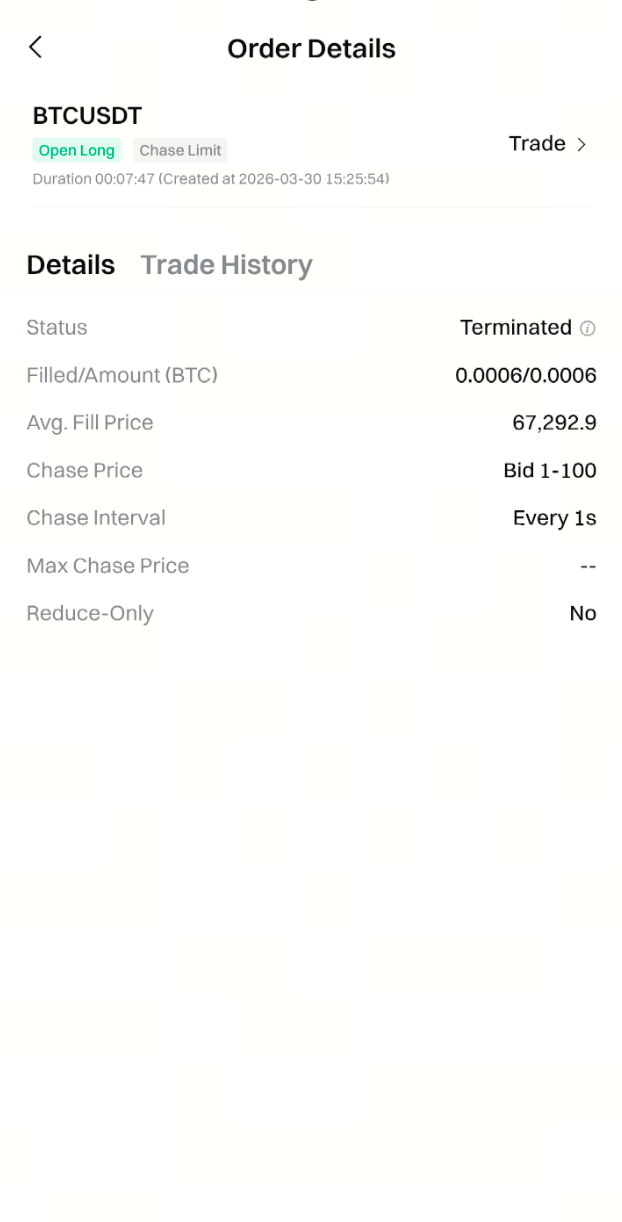Click the 0.0006/0.0006 filled amount value

pyautogui.click(x=525, y=376)
